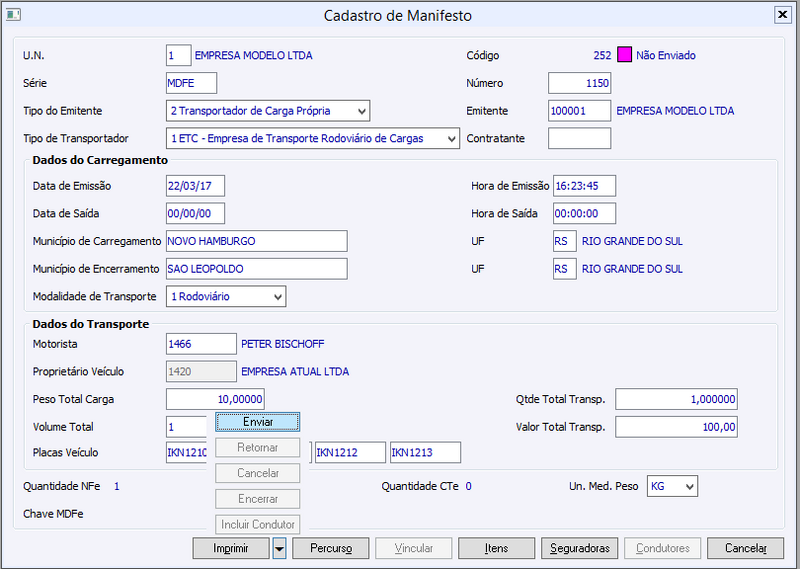Click the Série input field

click(x=191, y=83)
